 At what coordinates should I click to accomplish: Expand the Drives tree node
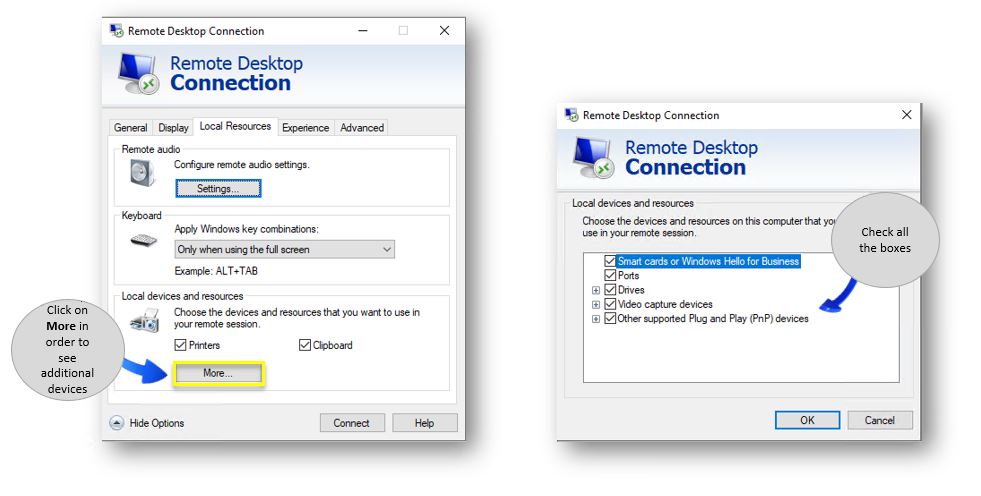[x=596, y=290]
